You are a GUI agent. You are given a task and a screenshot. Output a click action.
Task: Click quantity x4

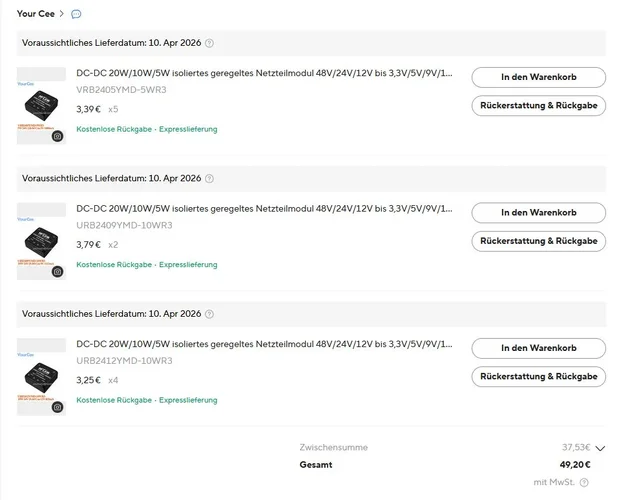[113, 380]
